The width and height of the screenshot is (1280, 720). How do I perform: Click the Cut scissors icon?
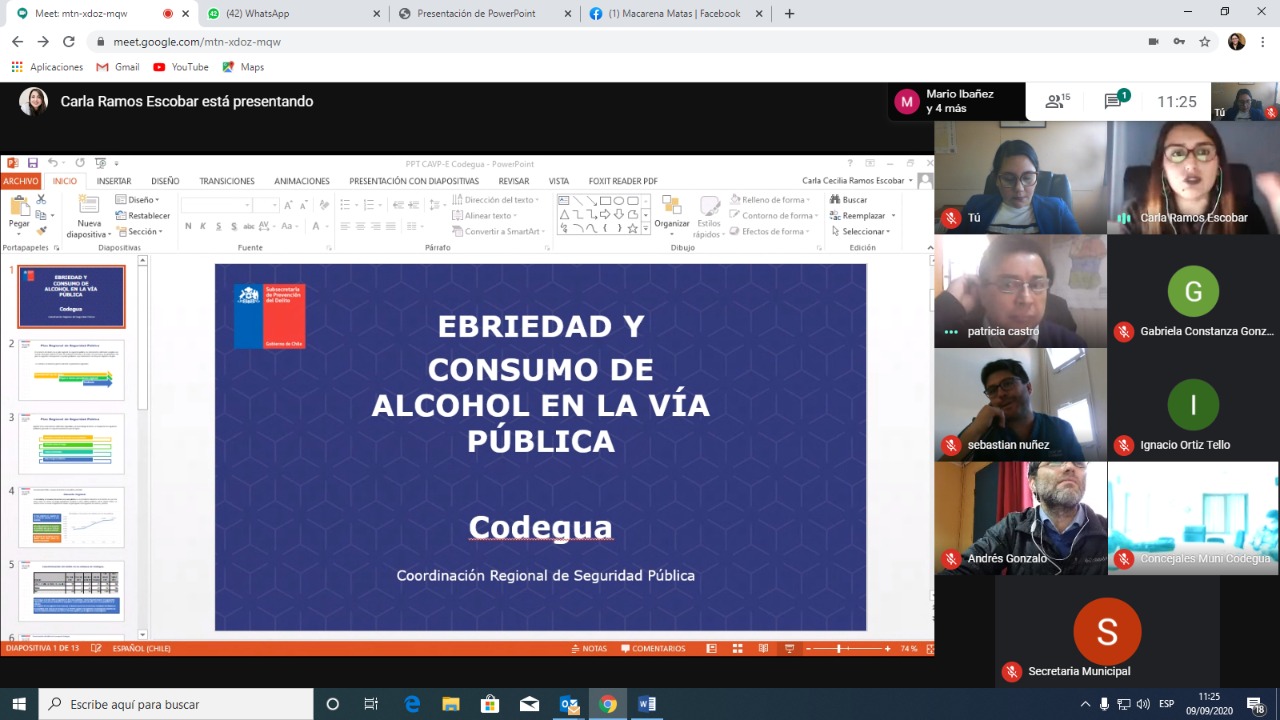pos(42,201)
